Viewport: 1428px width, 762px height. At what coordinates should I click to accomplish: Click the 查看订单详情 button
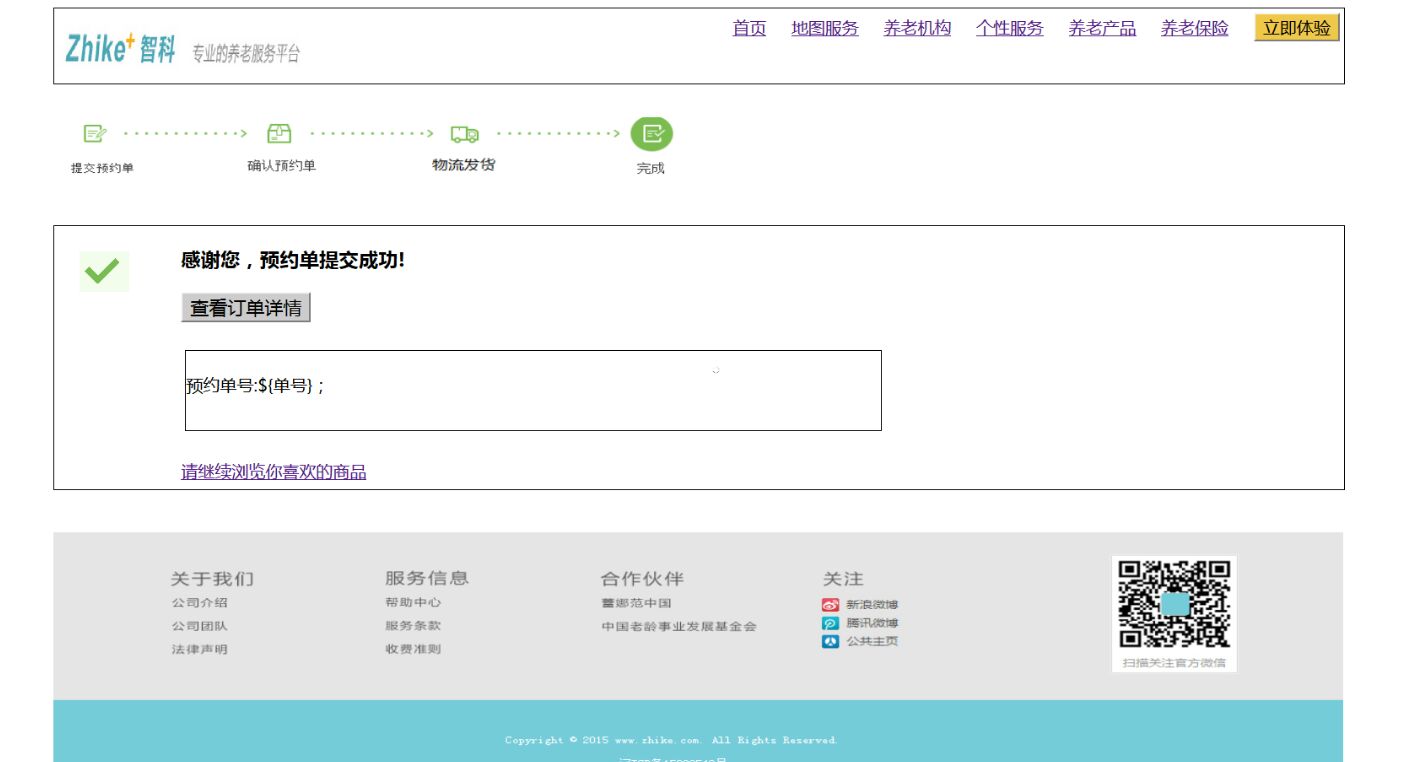point(246,308)
